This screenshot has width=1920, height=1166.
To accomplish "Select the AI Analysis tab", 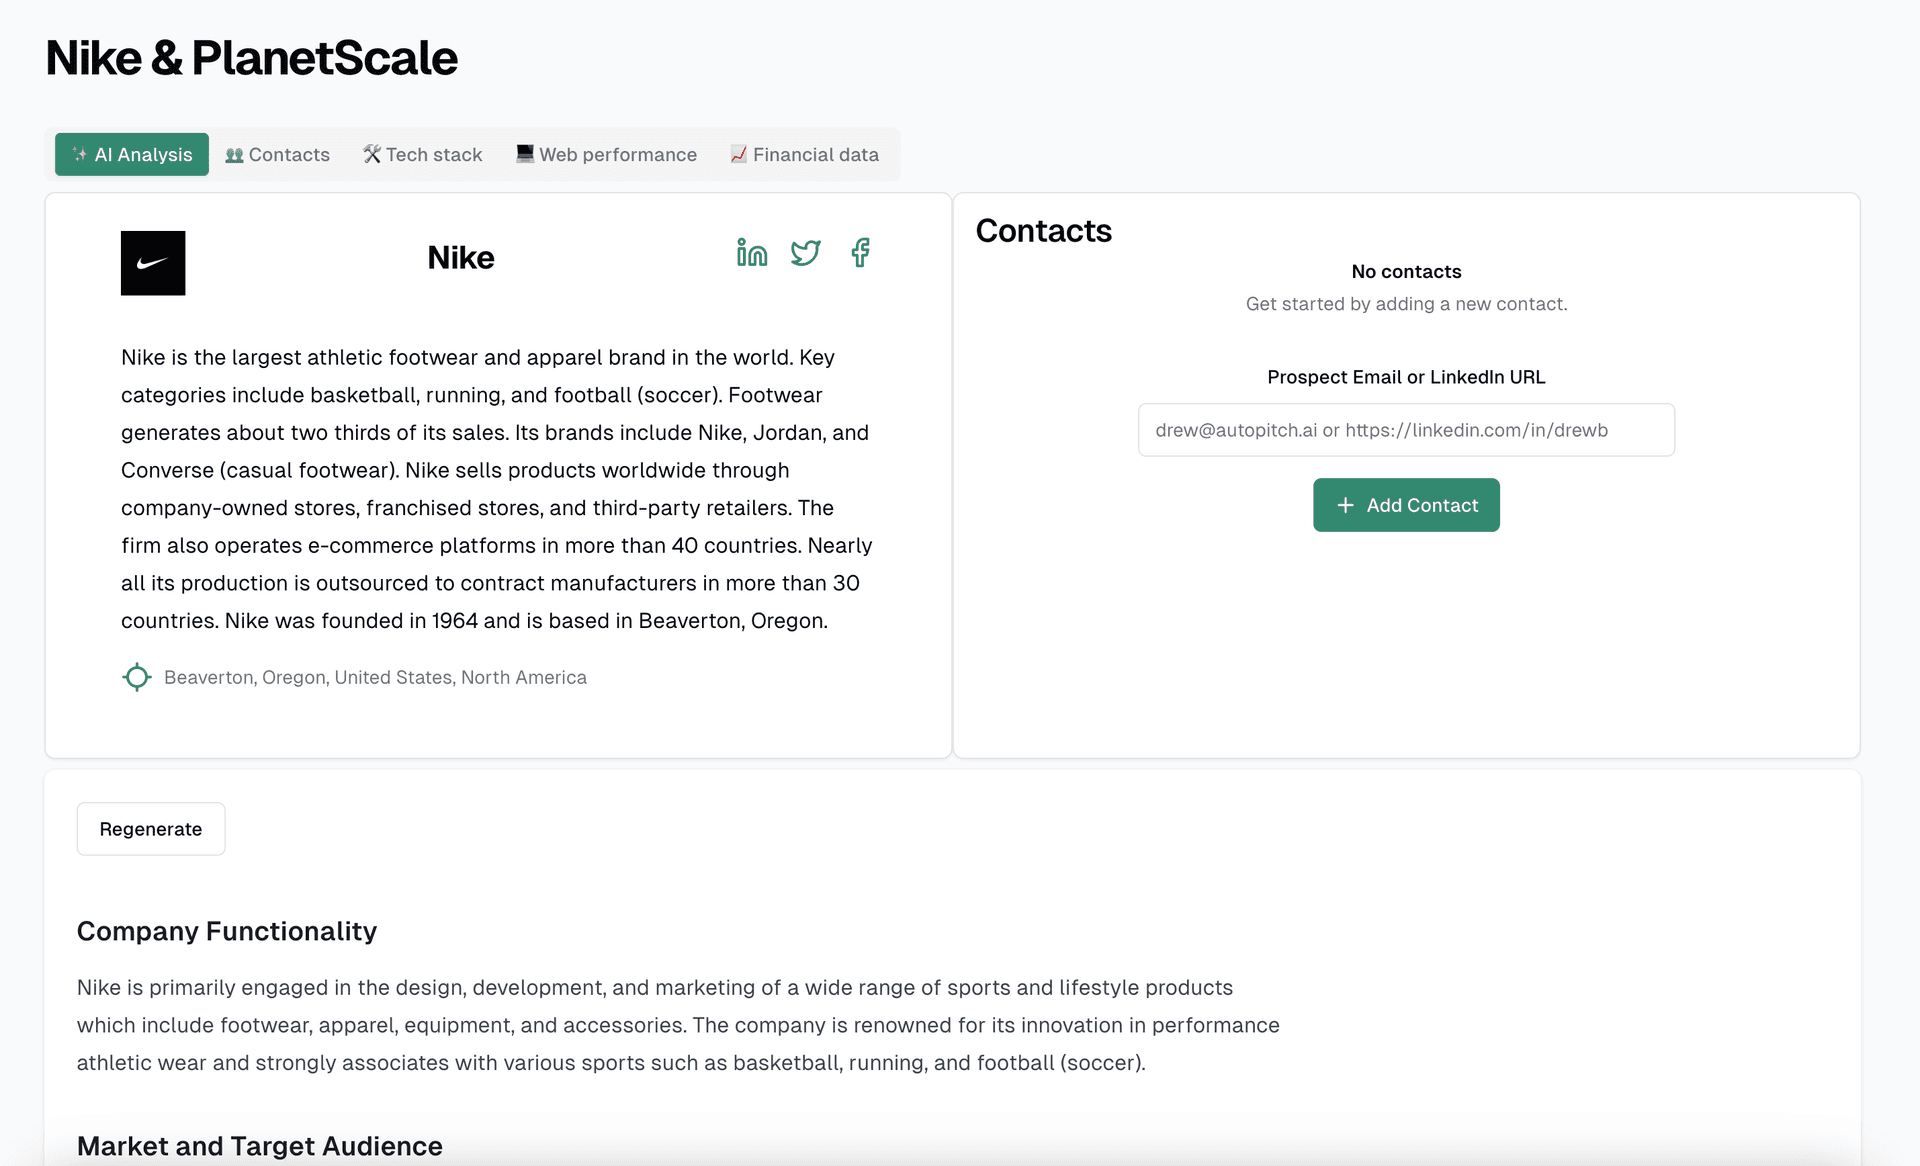I will pyautogui.click(x=132, y=155).
